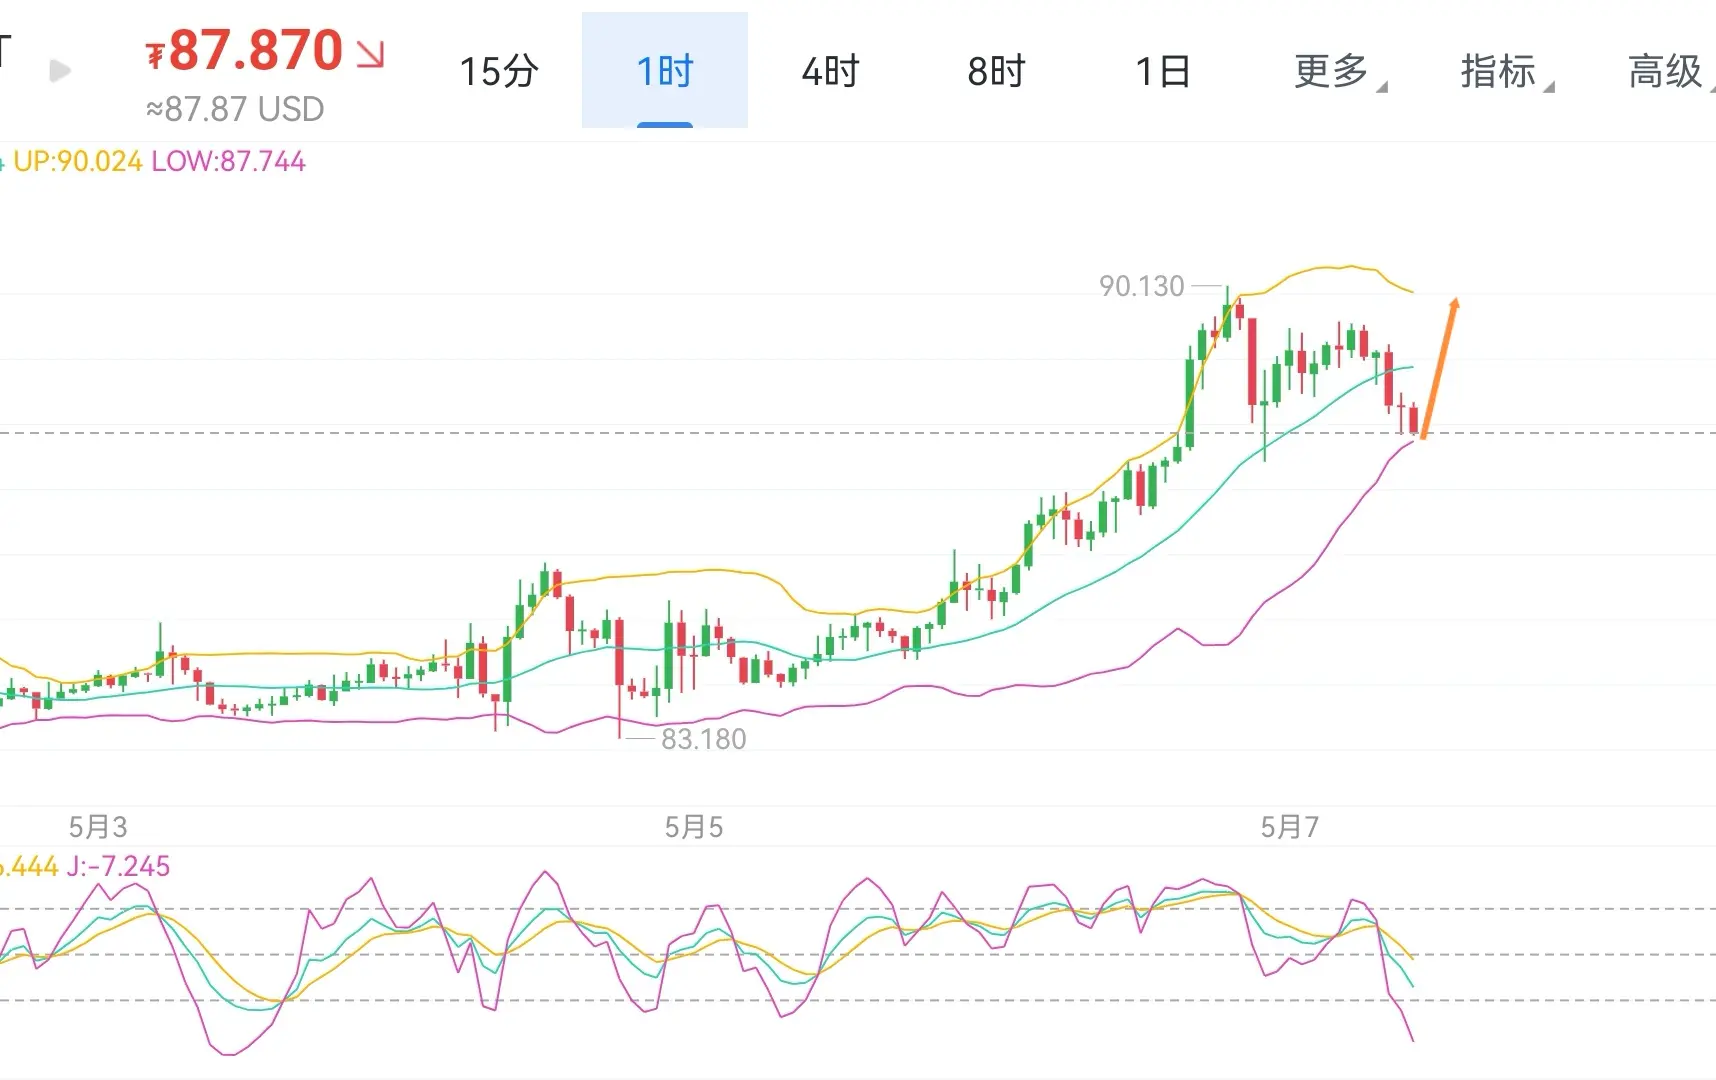This screenshot has width=1716, height=1080.
Task: Select the 1时 timeframe tab
Action: point(665,71)
